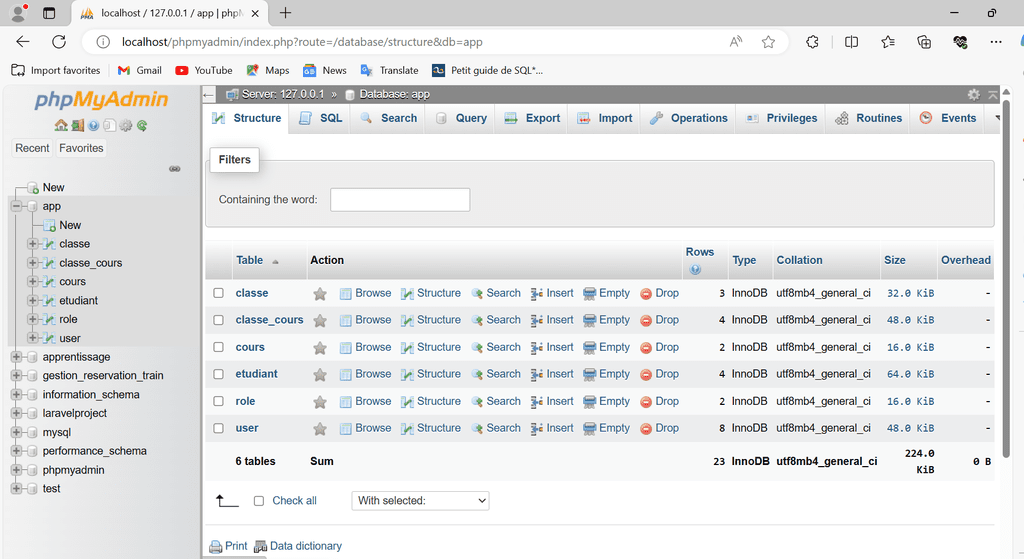Viewport: 1024px width, 559px height.
Task: Open the phpMyAdmin documentation icon
Action: pos(93,125)
